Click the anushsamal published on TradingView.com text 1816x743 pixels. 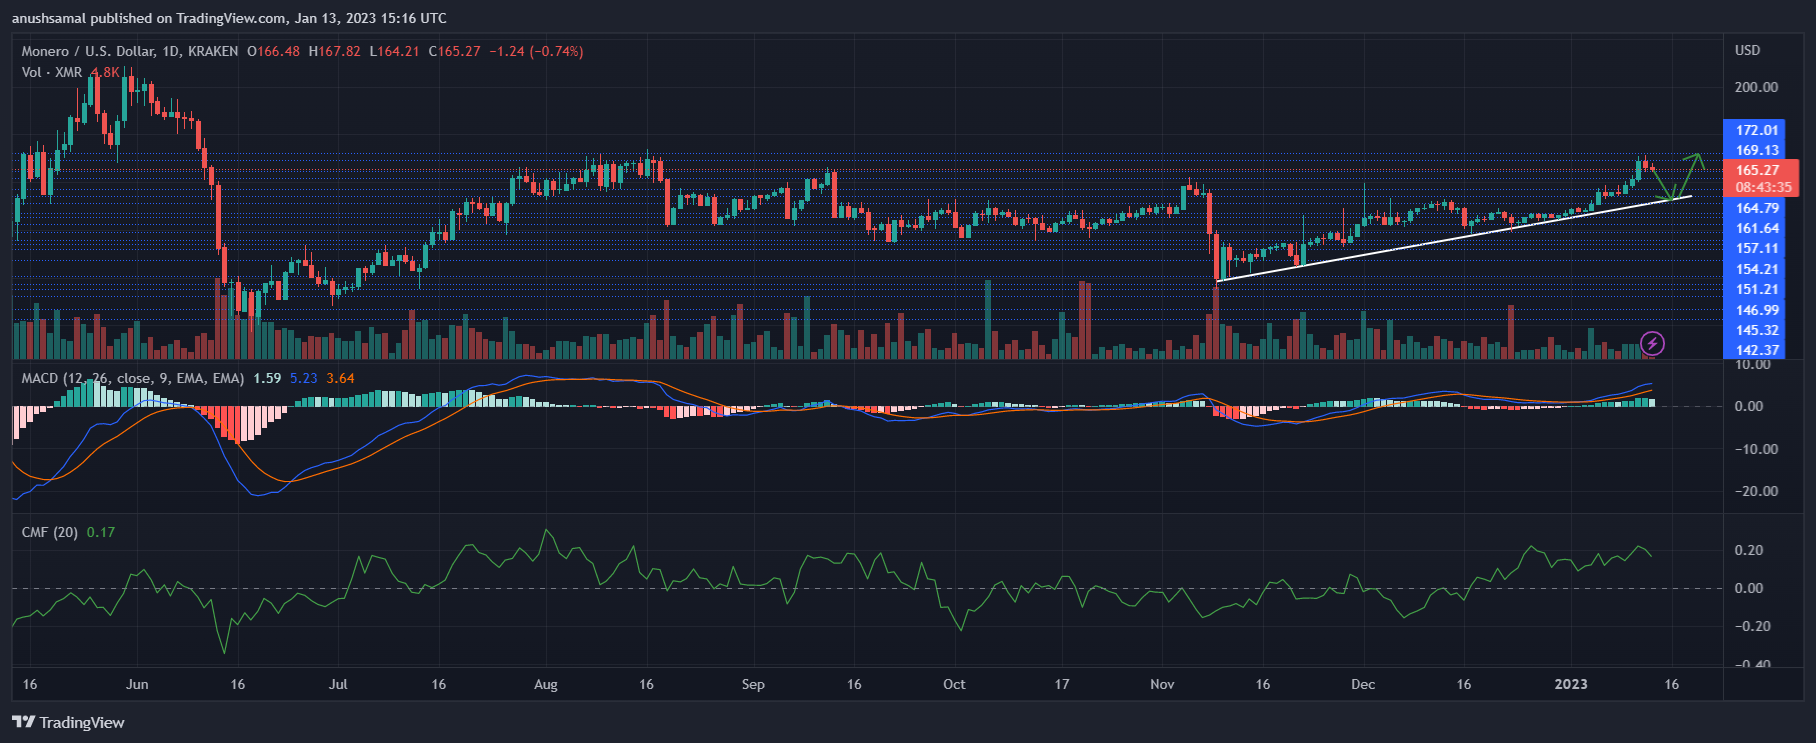tap(229, 18)
